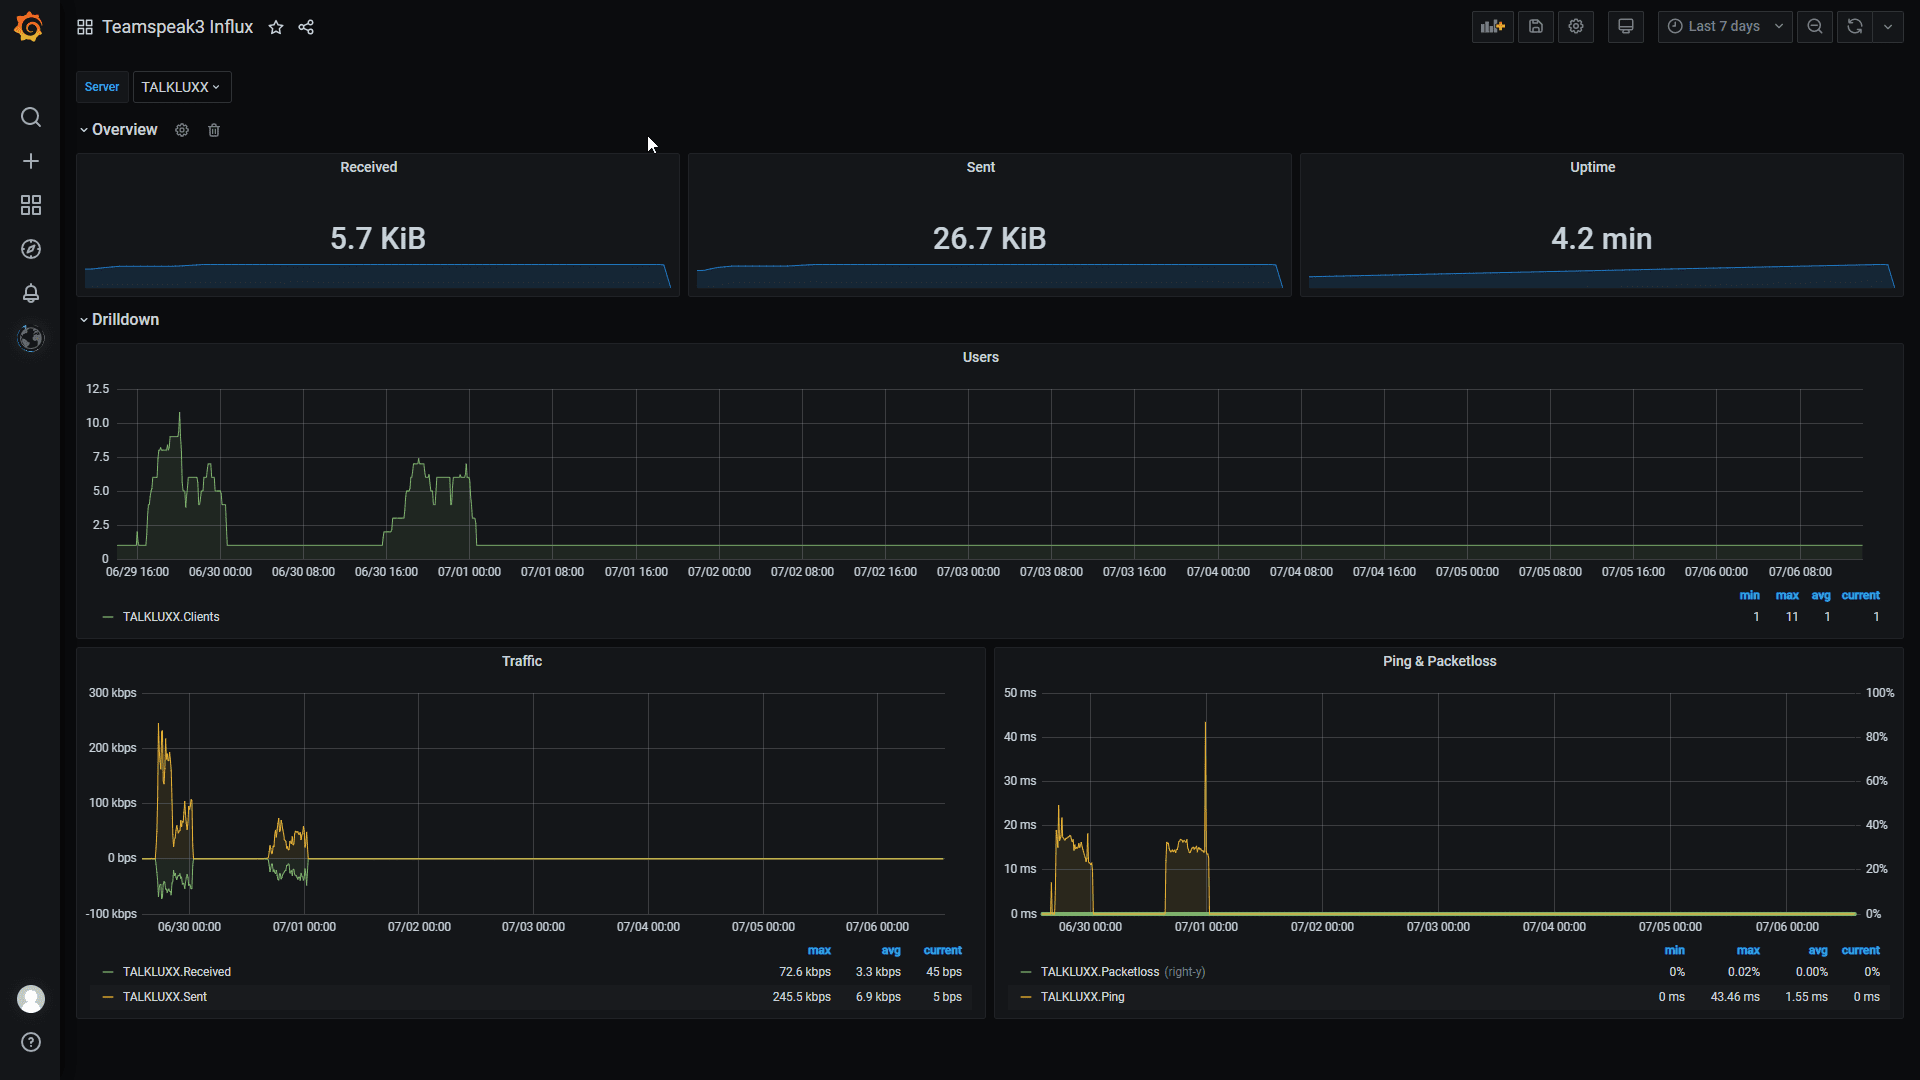Sort Users legend by min column
The height and width of the screenshot is (1080, 1920).
coord(1749,596)
